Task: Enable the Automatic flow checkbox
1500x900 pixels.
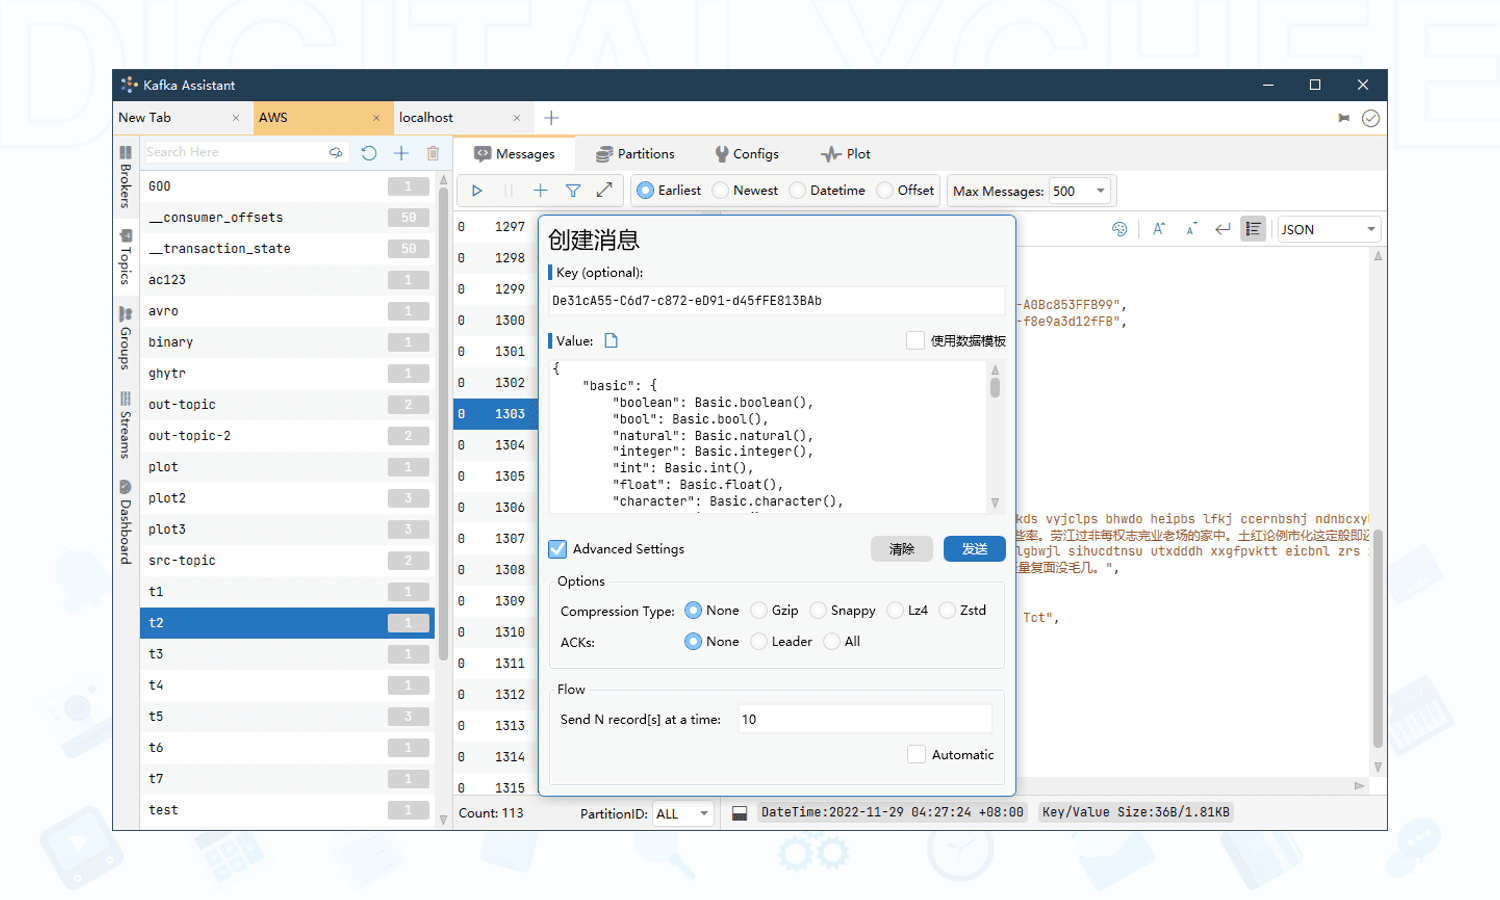Action: click(x=917, y=754)
